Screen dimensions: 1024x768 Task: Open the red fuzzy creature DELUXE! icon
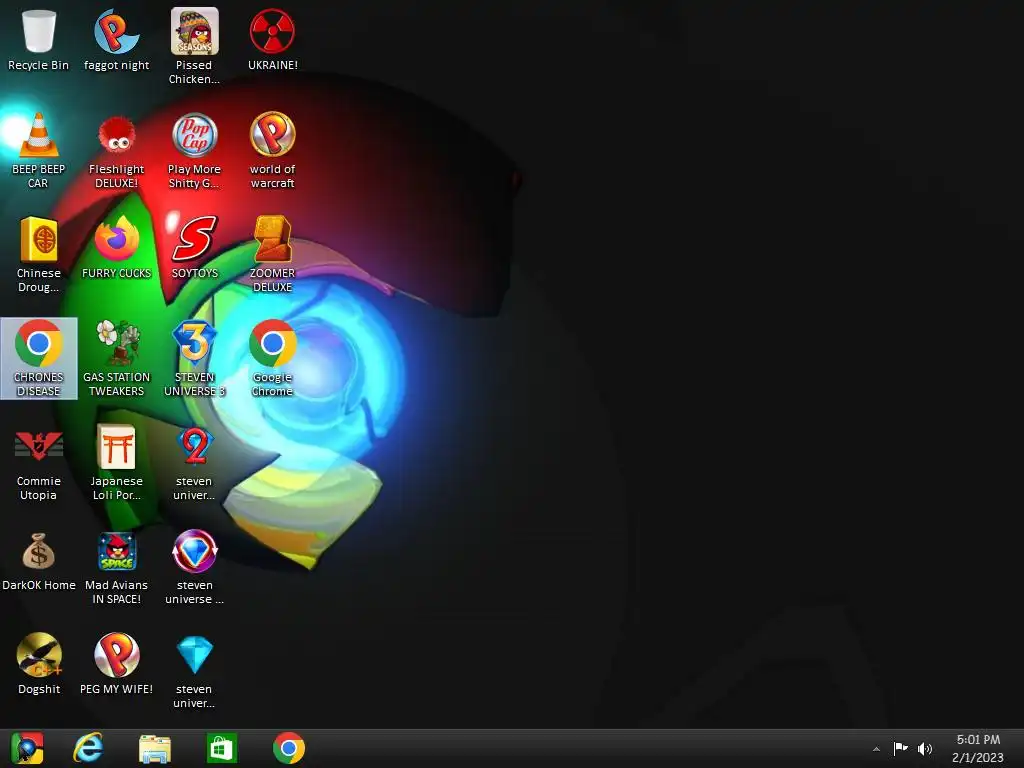(x=116, y=135)
